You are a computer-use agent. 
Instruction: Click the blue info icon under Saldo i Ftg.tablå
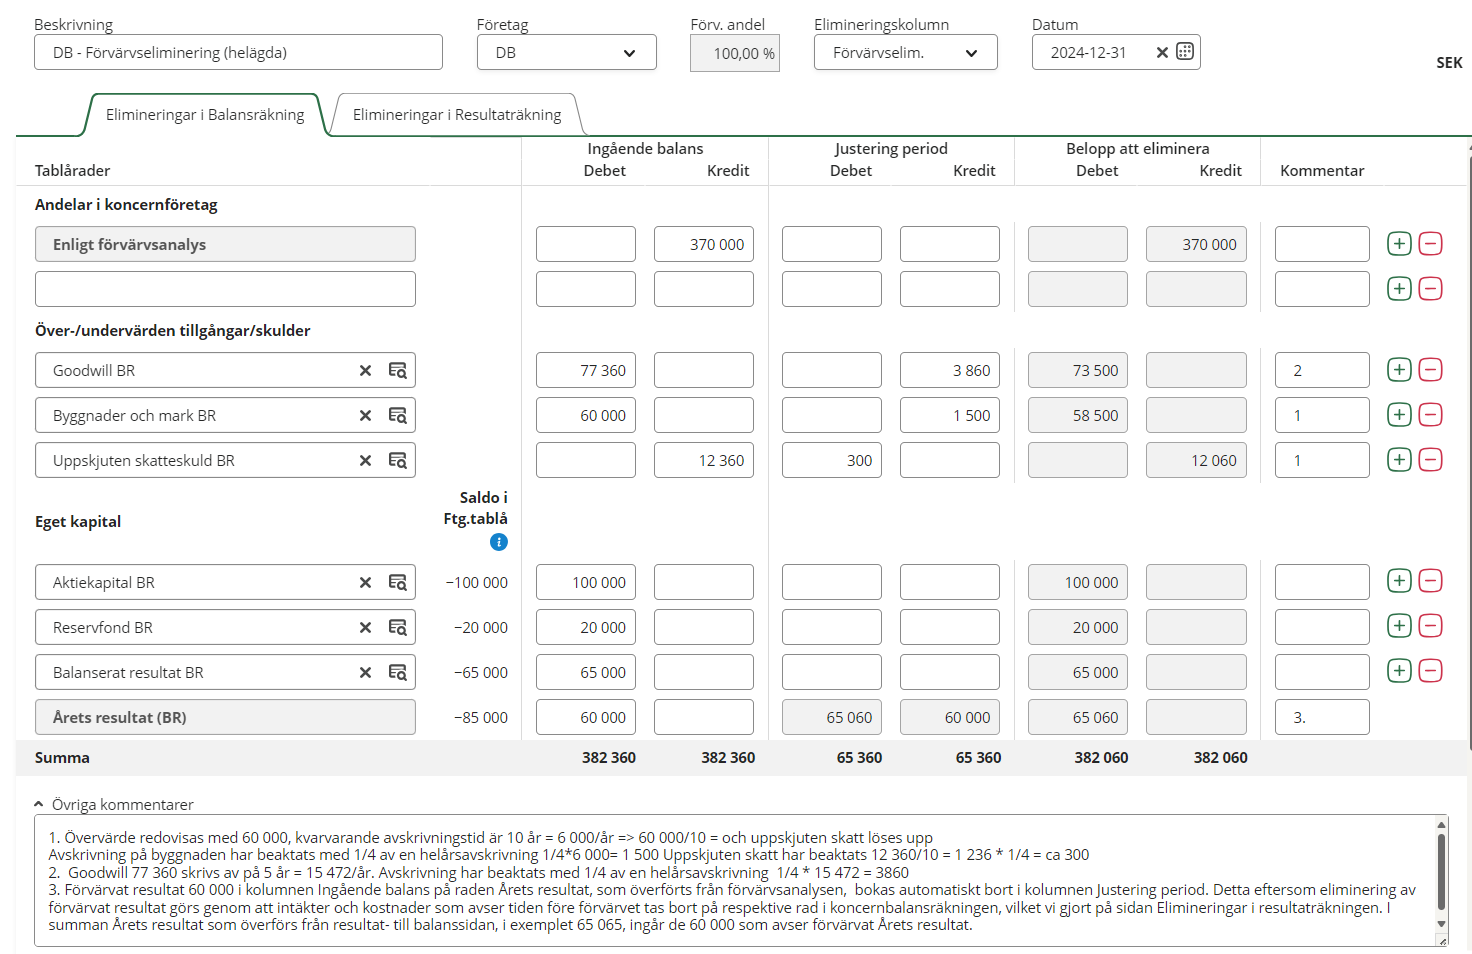click(x=499, y=542)
